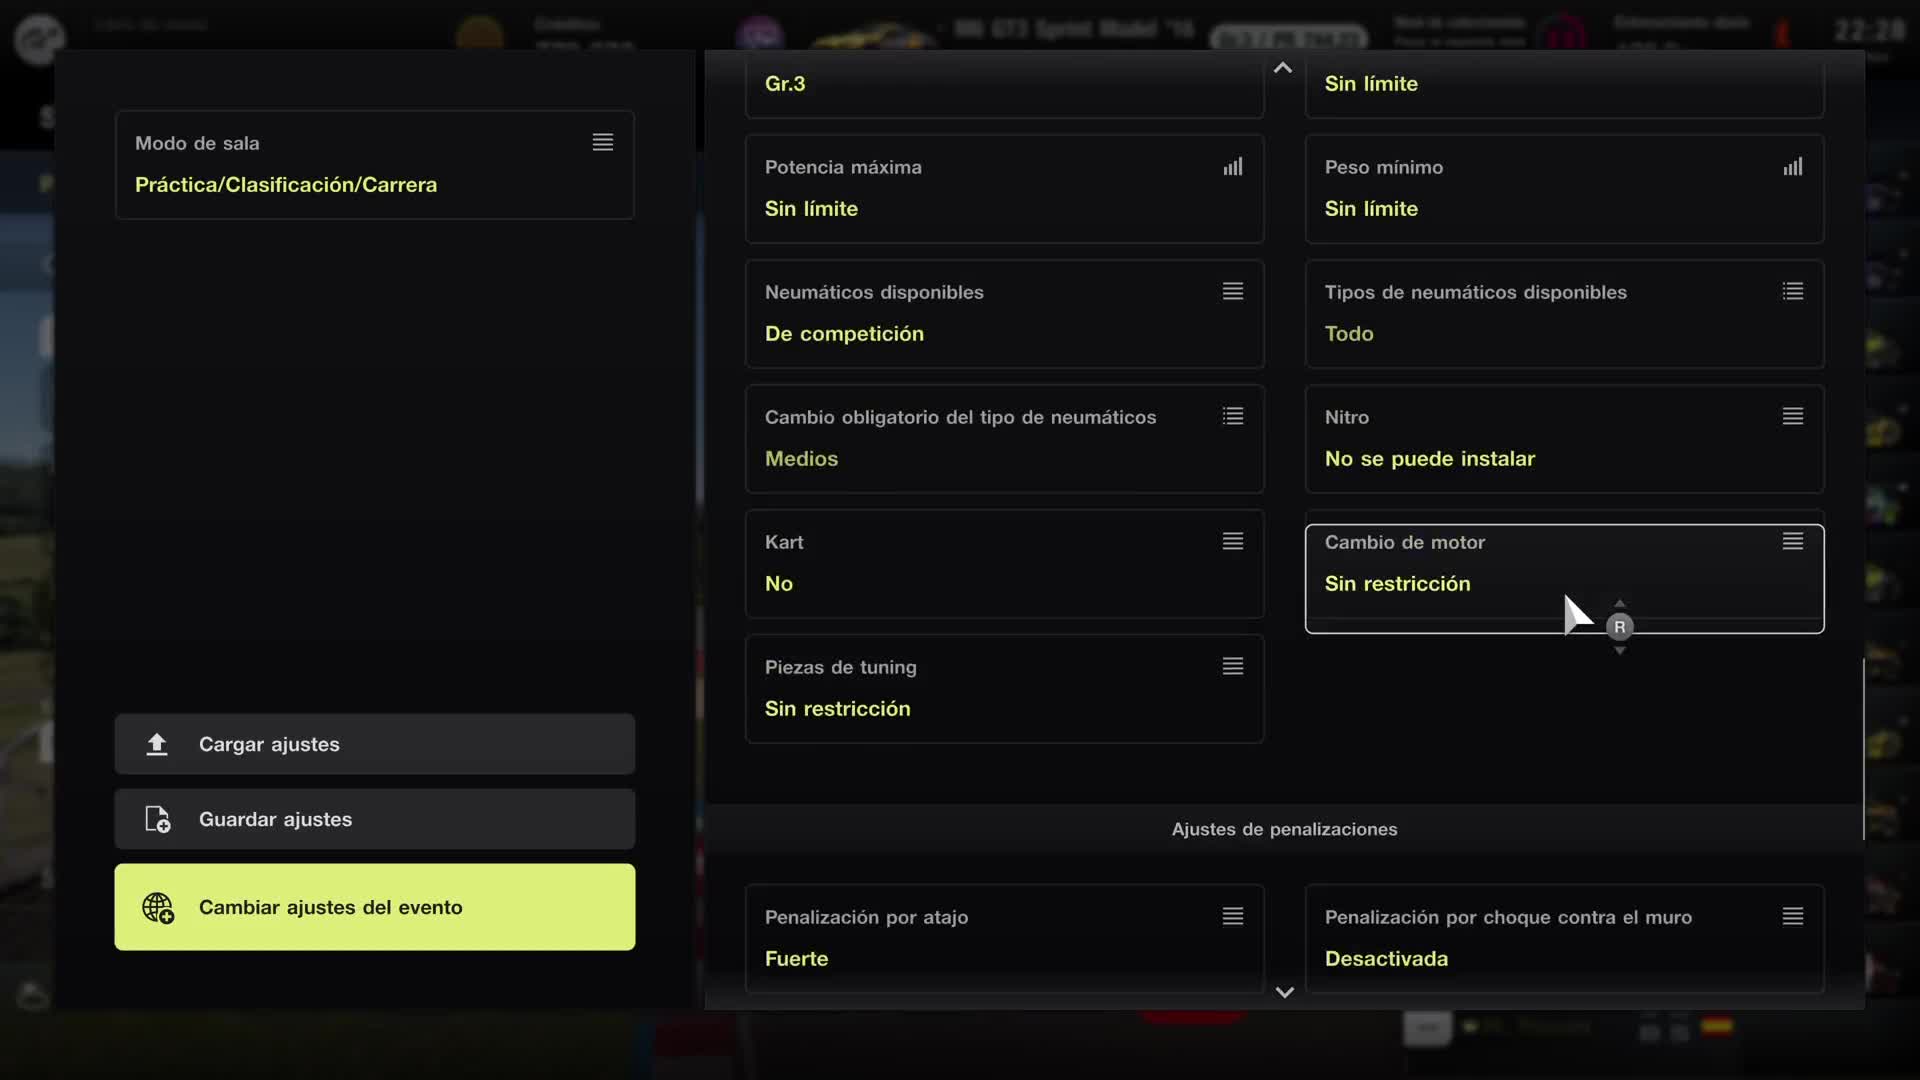Open the Tipos de neumáticos disponibles list icon
Viewport: 1920px width, 1080px height.
[1792, 291]
